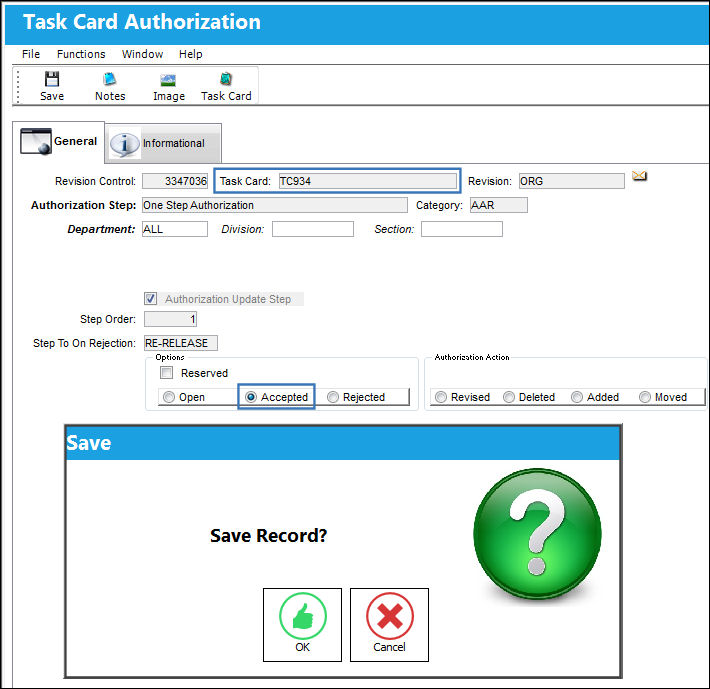Cancel the Save Record dialog
The image size is (710, 689).
389,624
